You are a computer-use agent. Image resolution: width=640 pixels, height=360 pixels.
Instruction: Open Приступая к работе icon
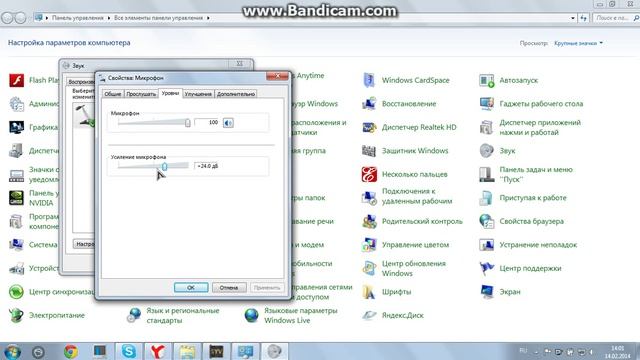487,198
